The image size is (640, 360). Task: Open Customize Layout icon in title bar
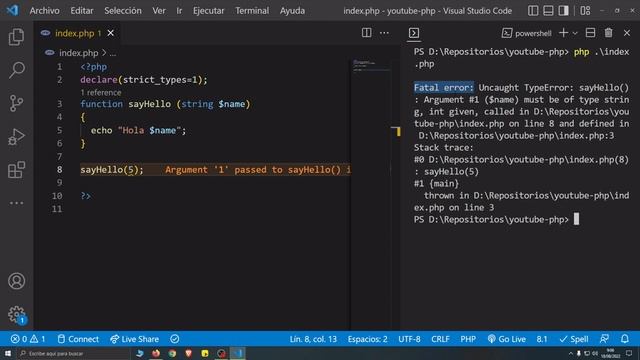pos(585,11)
